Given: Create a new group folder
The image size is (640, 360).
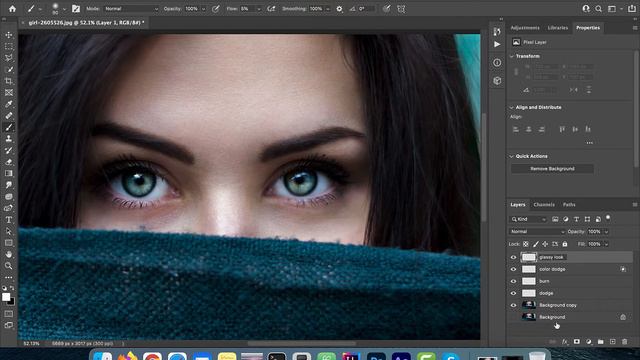Looking at the screenshot, I should (x=600, y=342).
